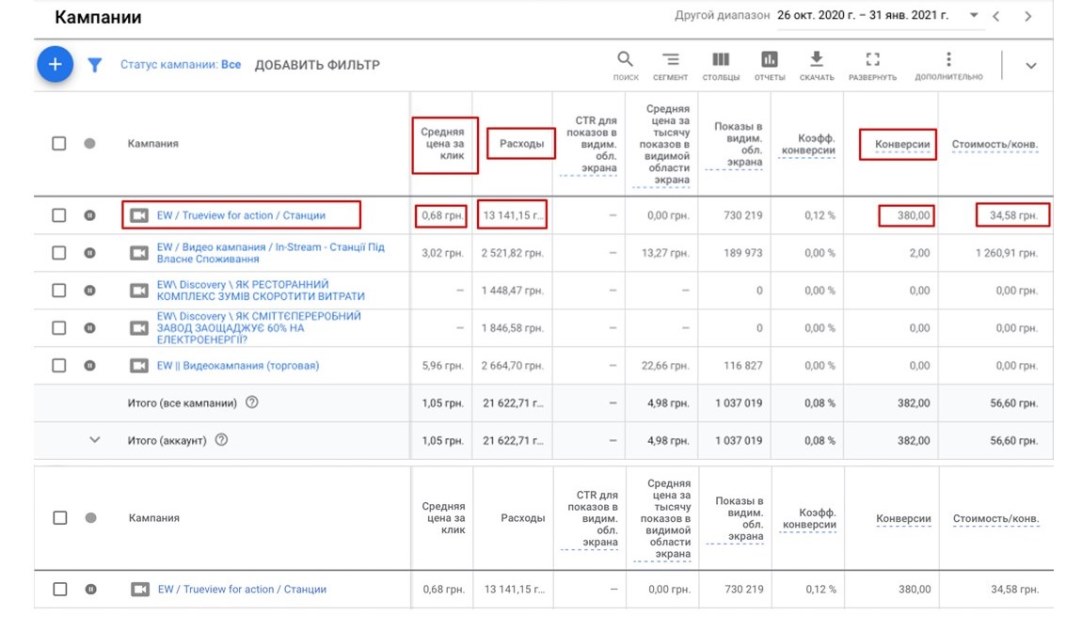Click the Статус кампании: Все filter
The image size is (1082, 631).
pos(180,64)
